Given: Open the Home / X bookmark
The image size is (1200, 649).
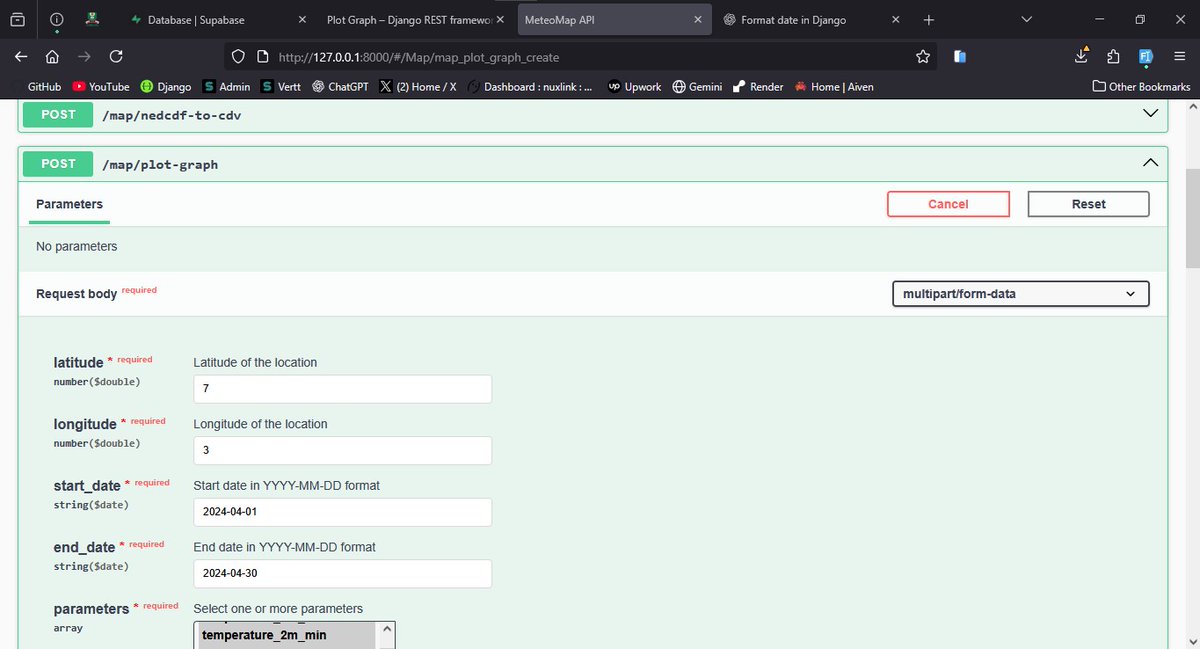Looking at the screenshot, I should coord(418,87).
